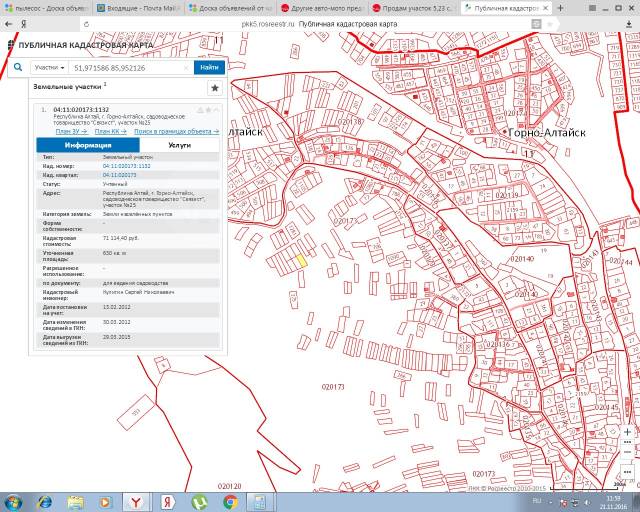Open the red Я Yandex taskbar icon
The image size is (640, 512).
click(x=167, y=503)
